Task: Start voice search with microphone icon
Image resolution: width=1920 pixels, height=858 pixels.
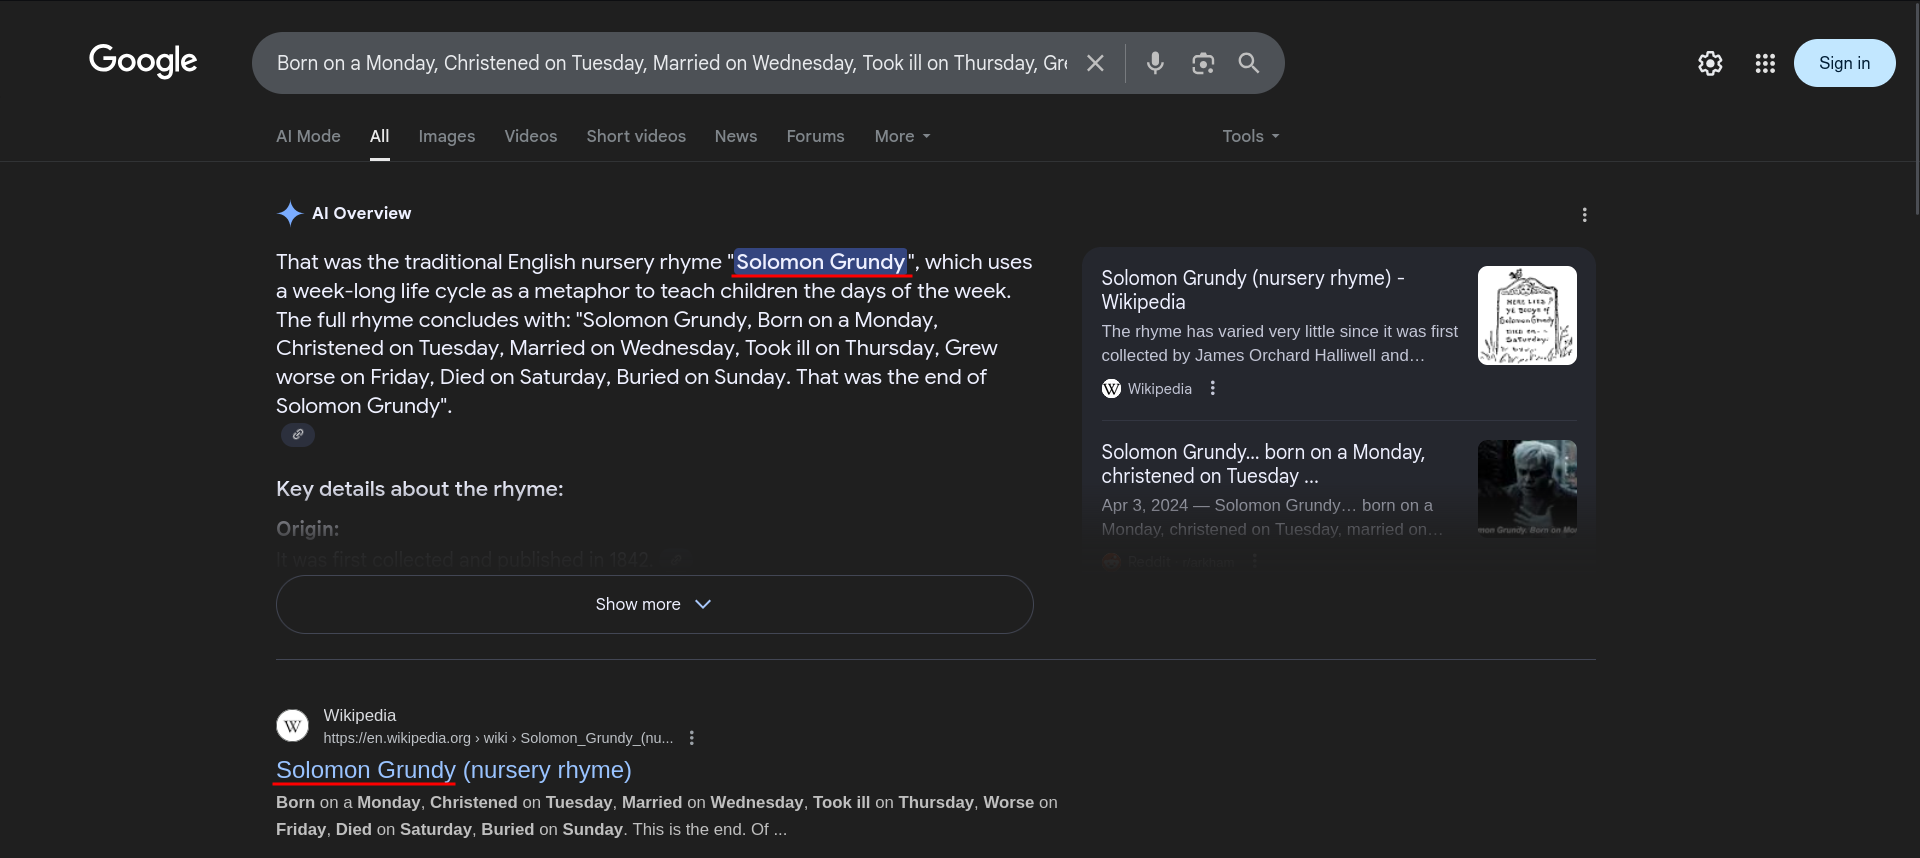Action: pos(1155,63)
